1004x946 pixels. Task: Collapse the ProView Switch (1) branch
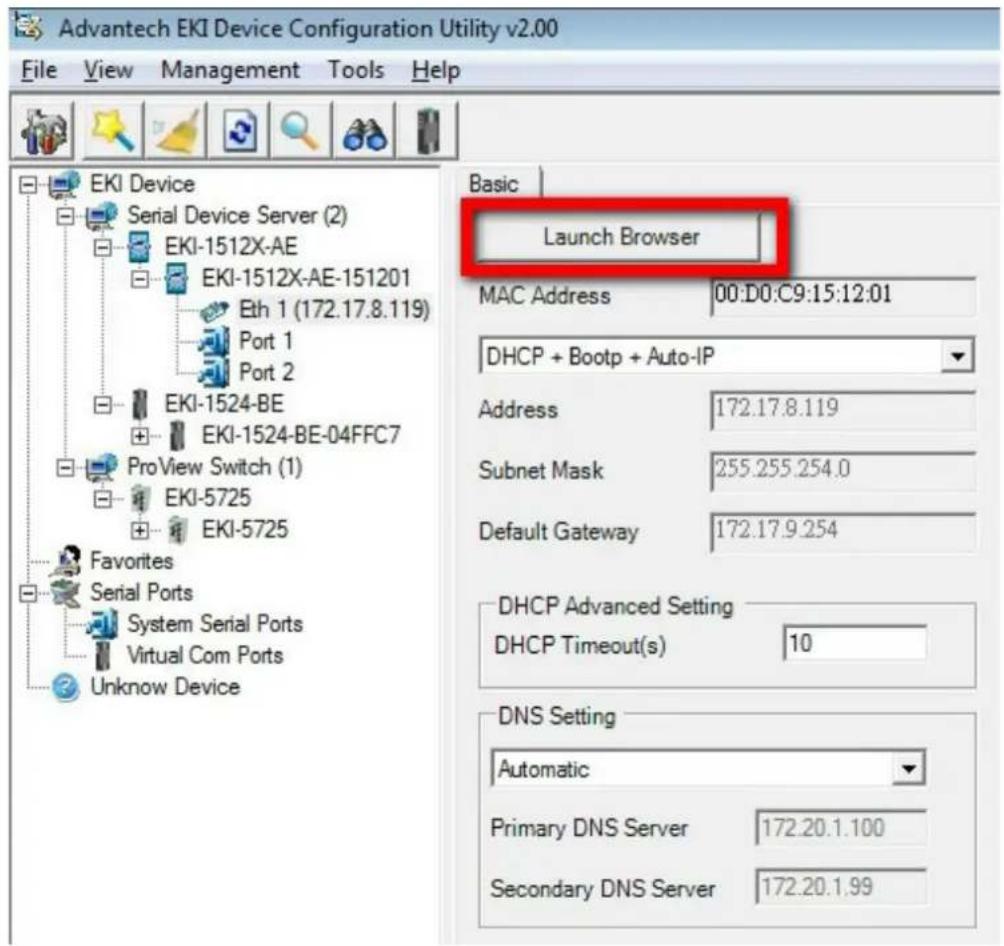click(65, 468)
